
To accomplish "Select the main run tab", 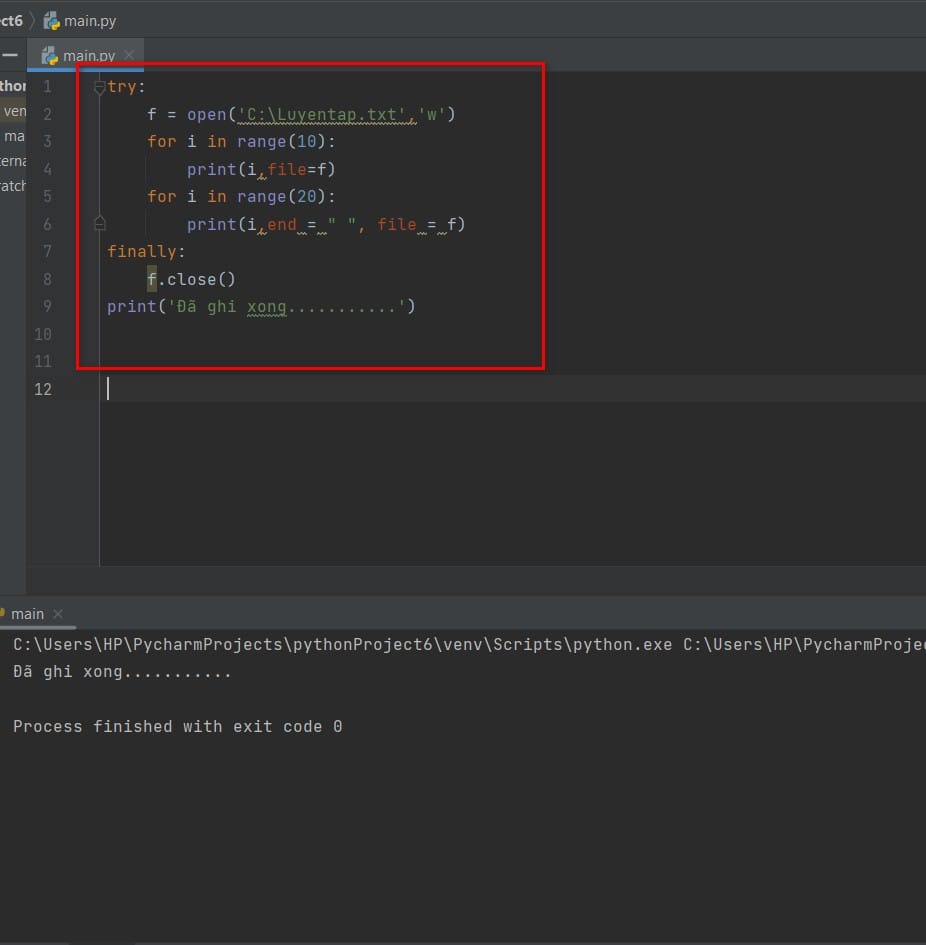I will coord(27,614).
